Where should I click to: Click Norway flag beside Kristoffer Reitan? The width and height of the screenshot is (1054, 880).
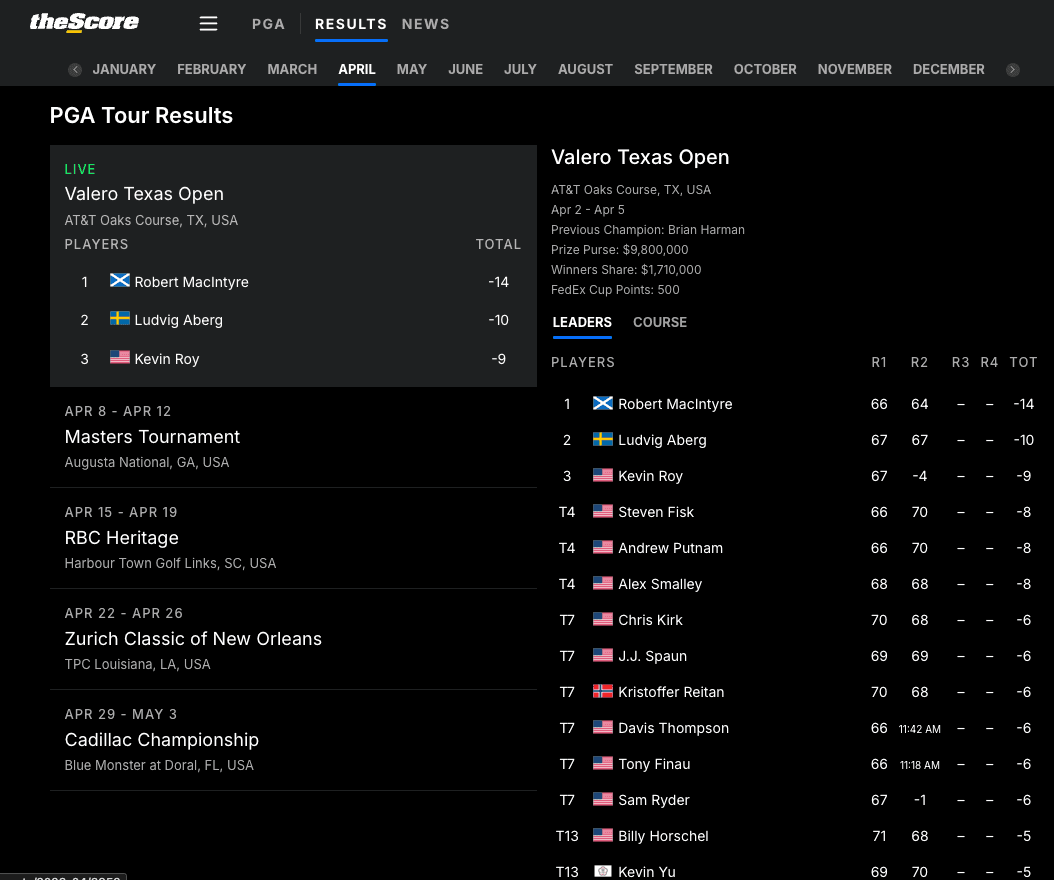pos(603,692)
